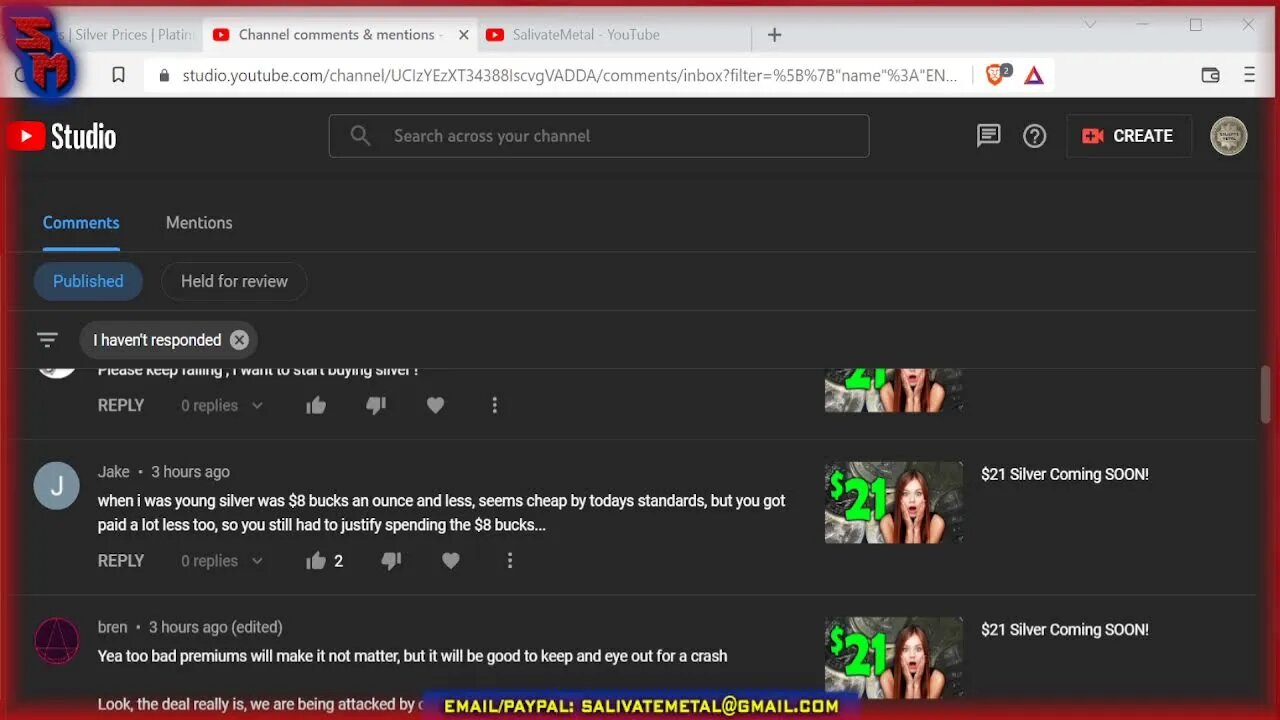Click the studio.youtube.com address bar URL
This screenshot has width=1280, height=720.
tap(570, 75)
